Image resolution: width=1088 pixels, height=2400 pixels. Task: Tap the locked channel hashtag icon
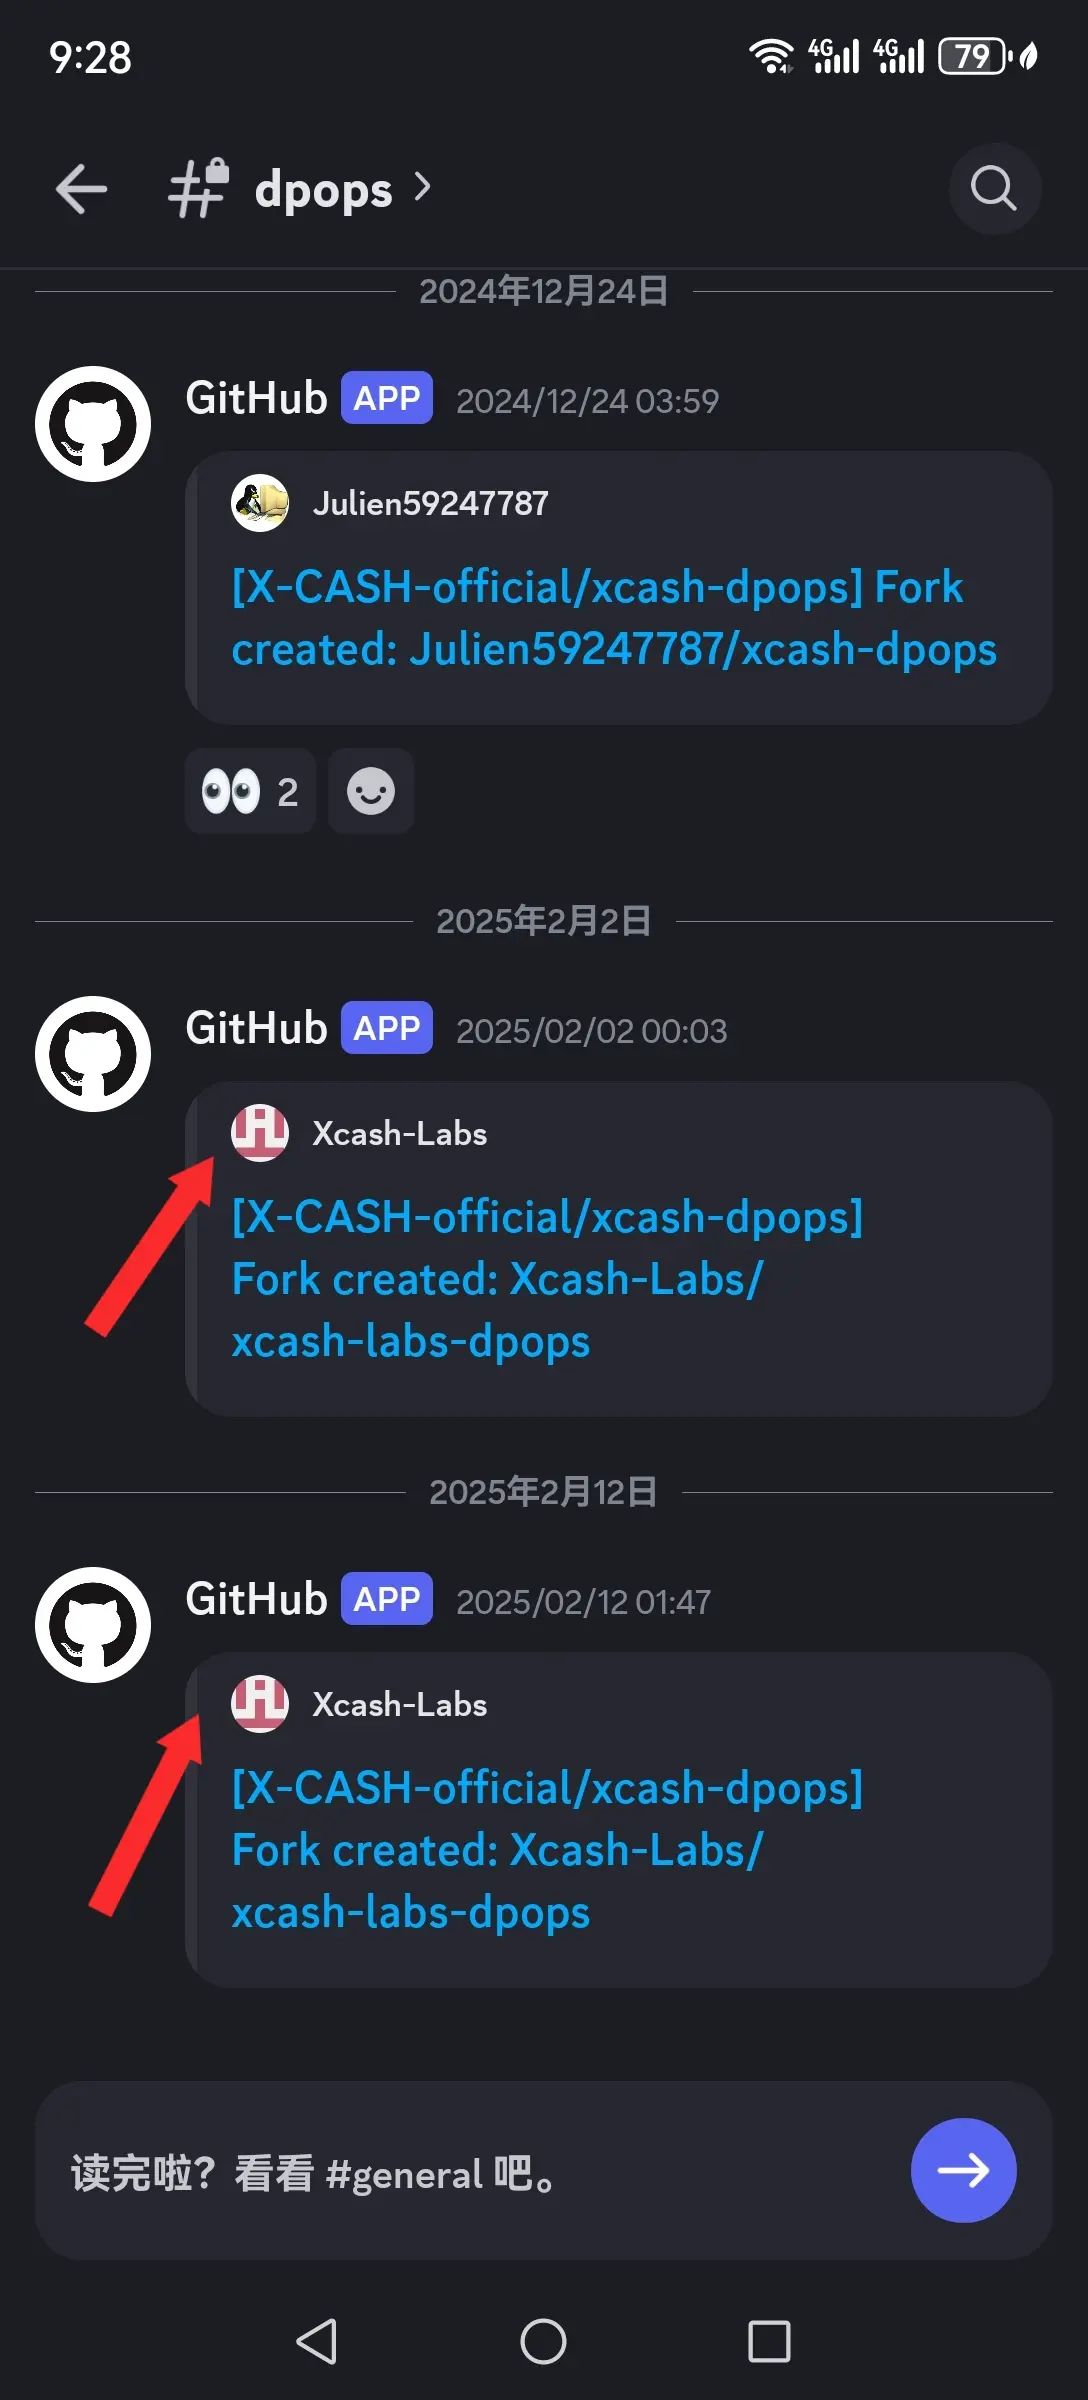point(198,188)
